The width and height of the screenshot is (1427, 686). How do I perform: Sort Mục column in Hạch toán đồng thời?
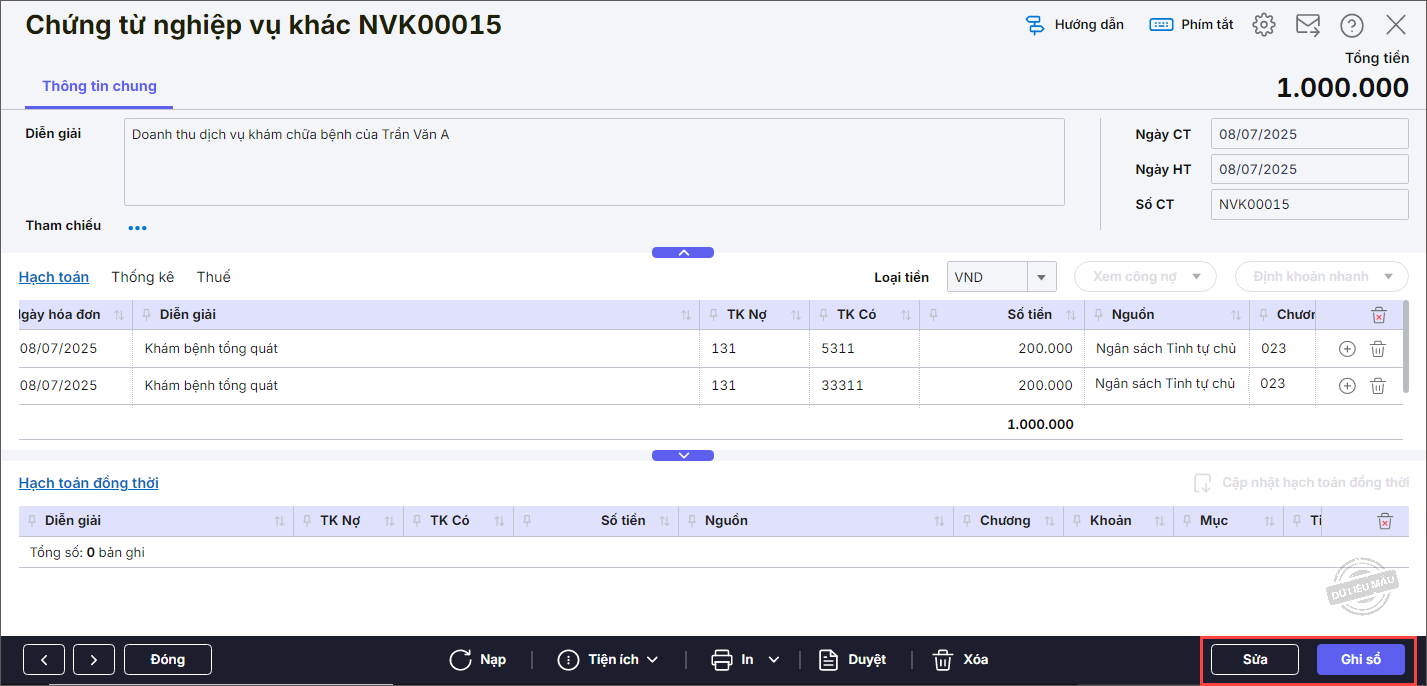tap(1269, 521)
